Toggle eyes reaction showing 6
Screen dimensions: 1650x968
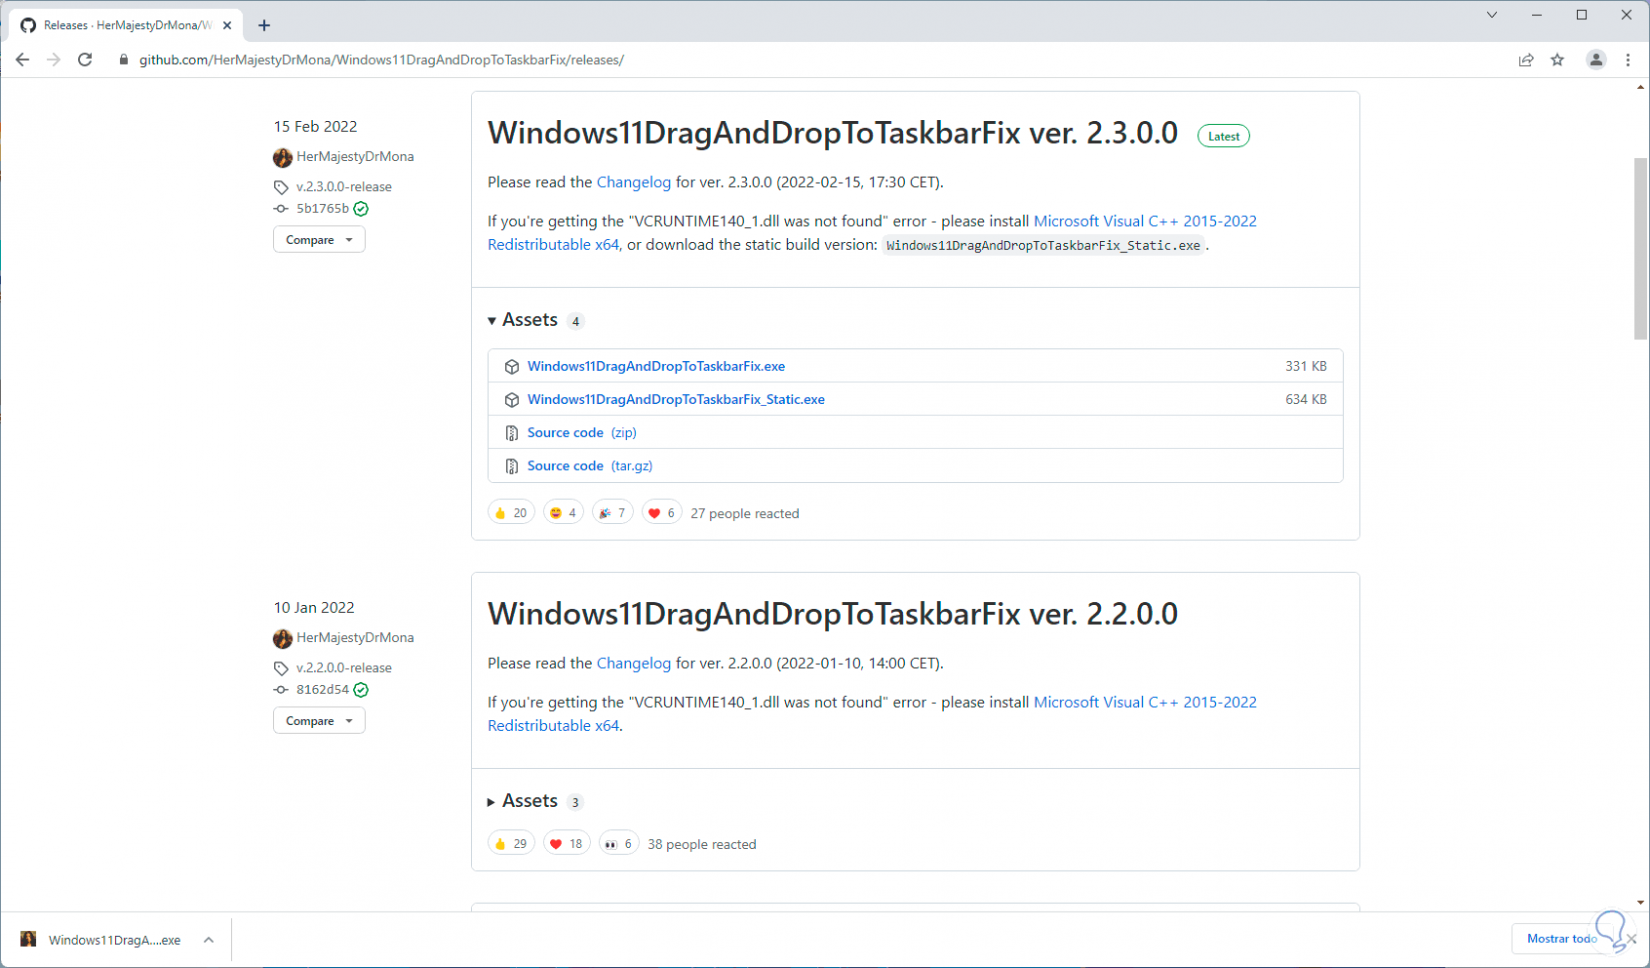(x=619, y=844)
